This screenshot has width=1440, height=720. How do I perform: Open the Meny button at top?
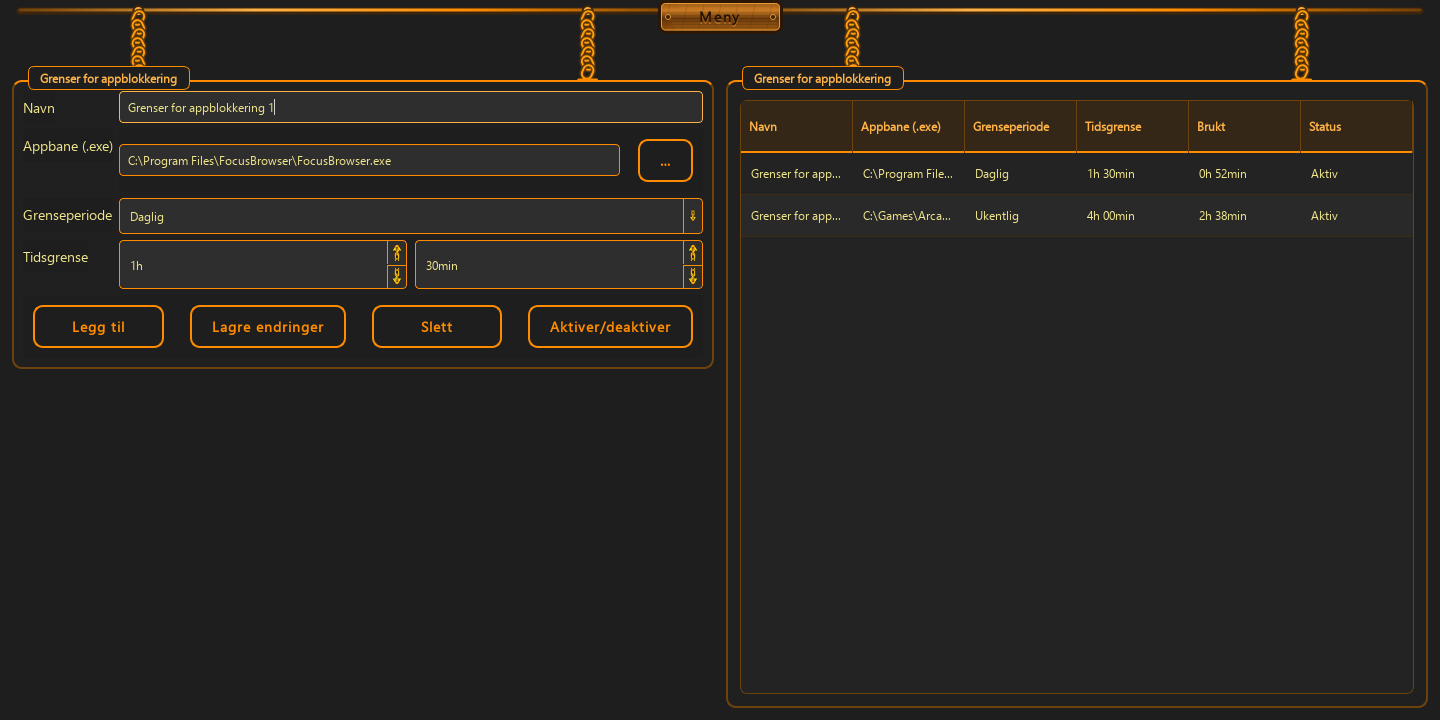[x=720, y=17]
